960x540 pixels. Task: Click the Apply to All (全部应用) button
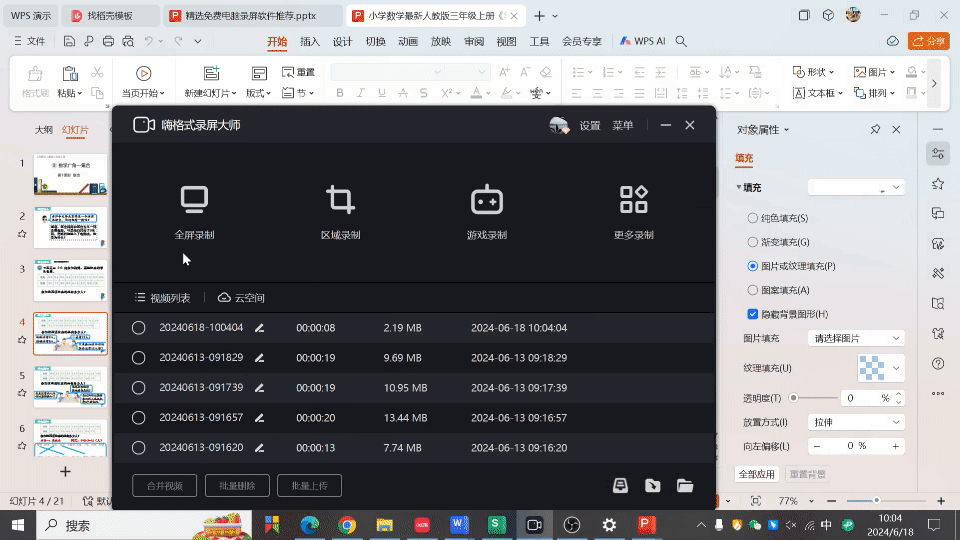pos(757,474)
